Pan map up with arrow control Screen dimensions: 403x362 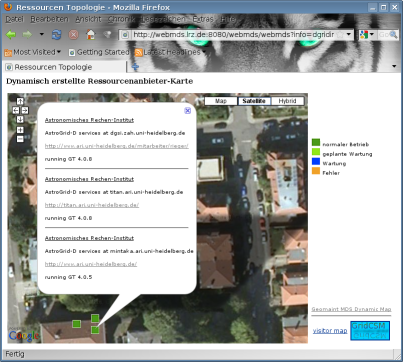click(x=20, y=101)
